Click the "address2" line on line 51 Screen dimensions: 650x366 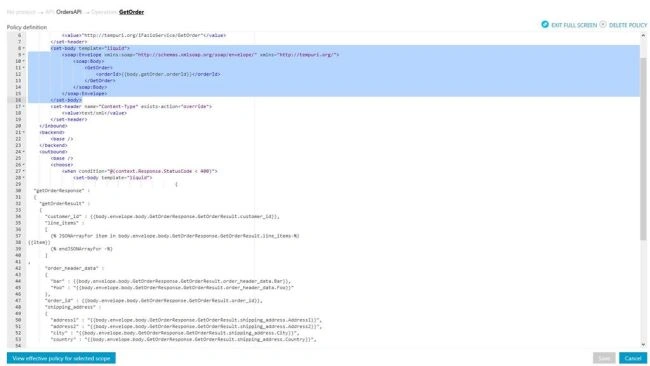click(186, 326)
